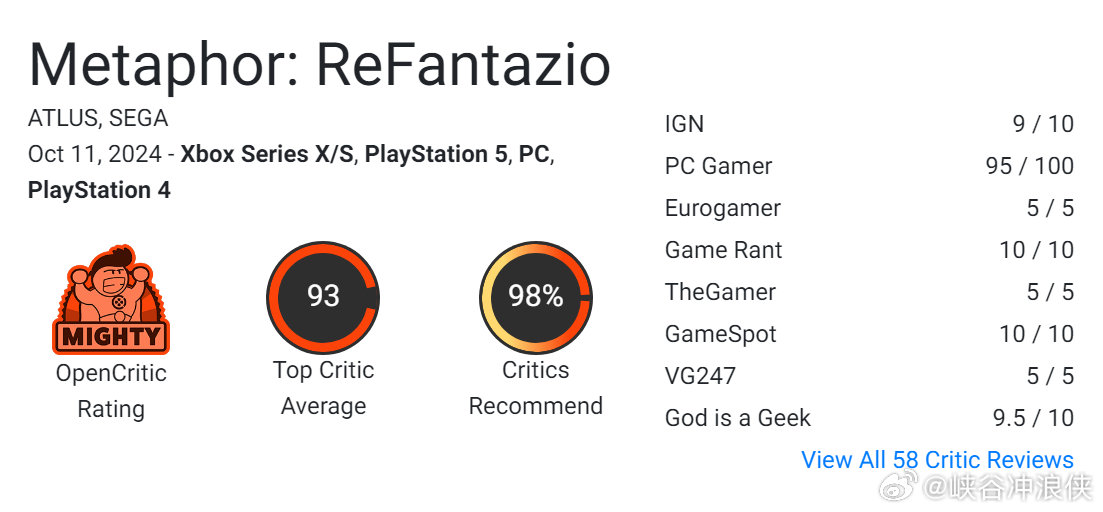Open View All 58 Critic Reviews link
This screenshot has height=512, width=1103.
pos(938,460)
